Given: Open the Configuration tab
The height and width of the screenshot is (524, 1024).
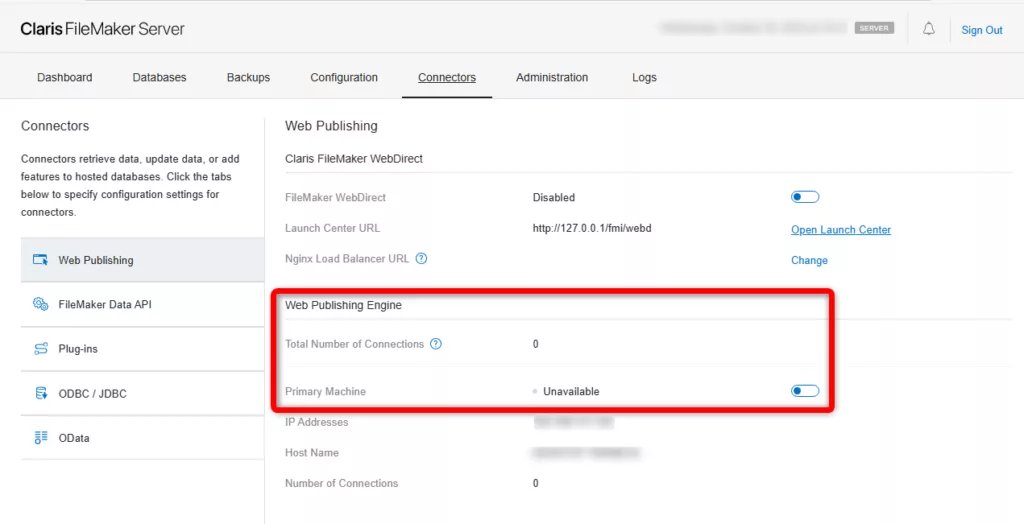Looking at the screenshot, I should tap(344, 77).
